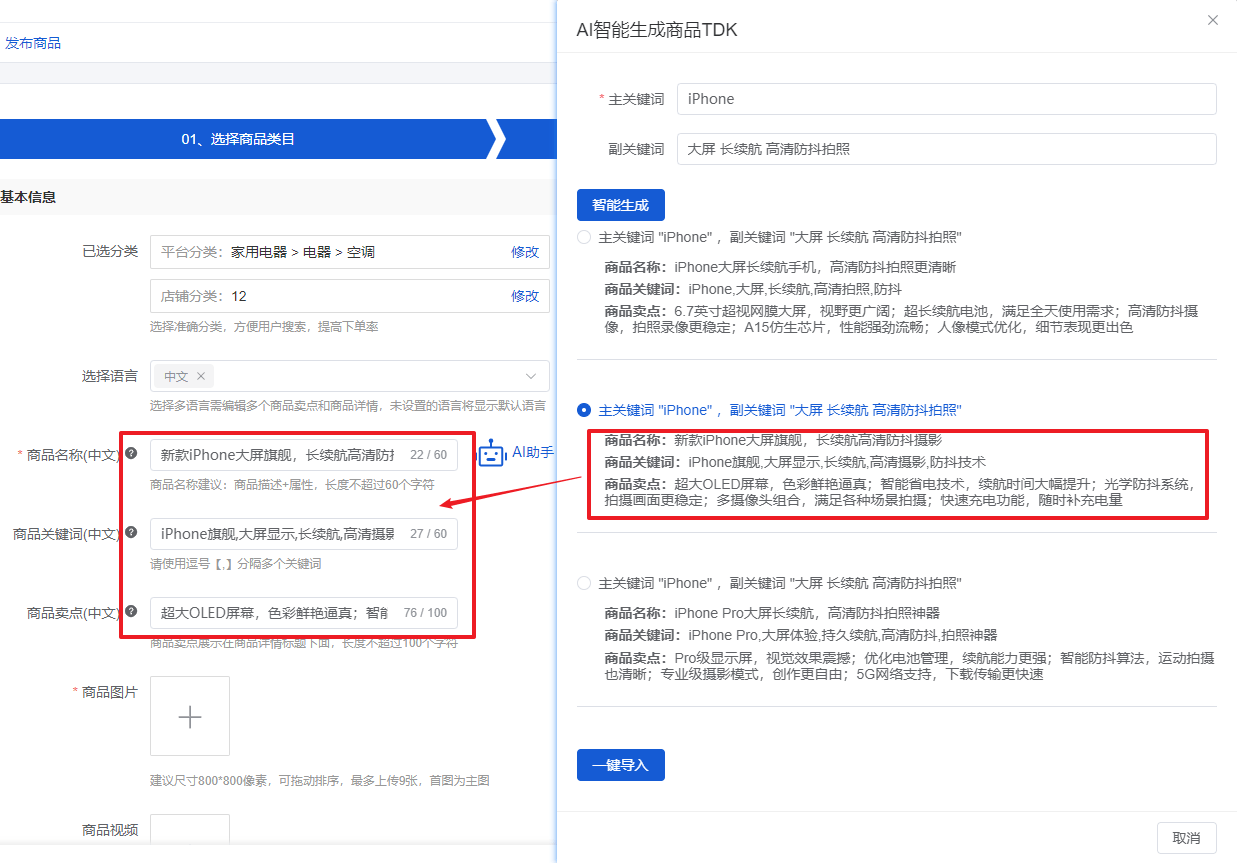Focus the 商品名称(中文) input field
Screen dimensions: 1237x863
304,455
